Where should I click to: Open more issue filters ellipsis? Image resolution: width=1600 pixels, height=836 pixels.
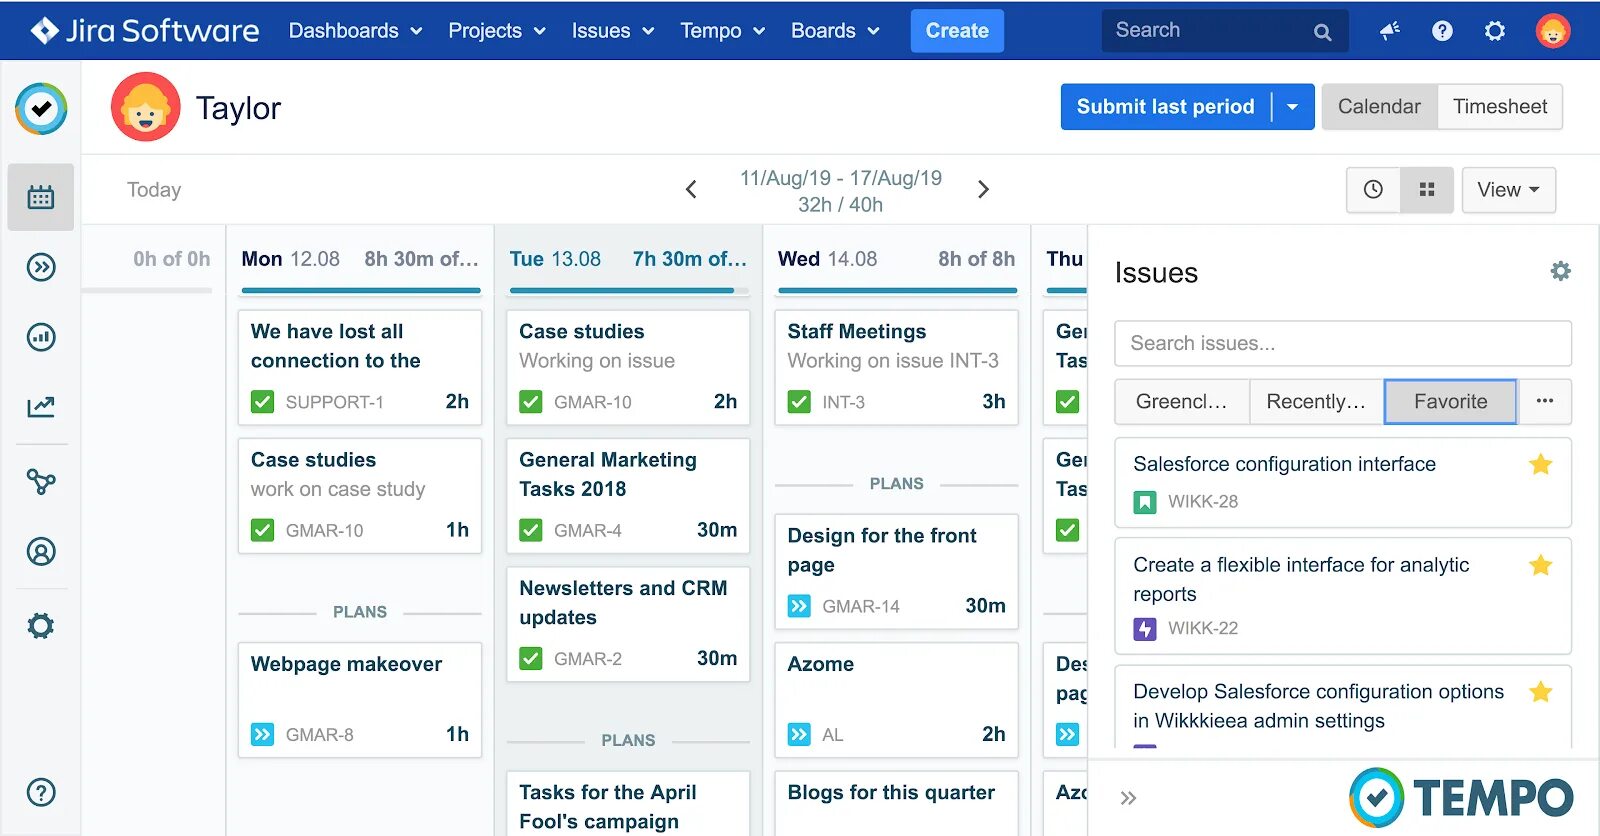click(x=1545, y=401)
